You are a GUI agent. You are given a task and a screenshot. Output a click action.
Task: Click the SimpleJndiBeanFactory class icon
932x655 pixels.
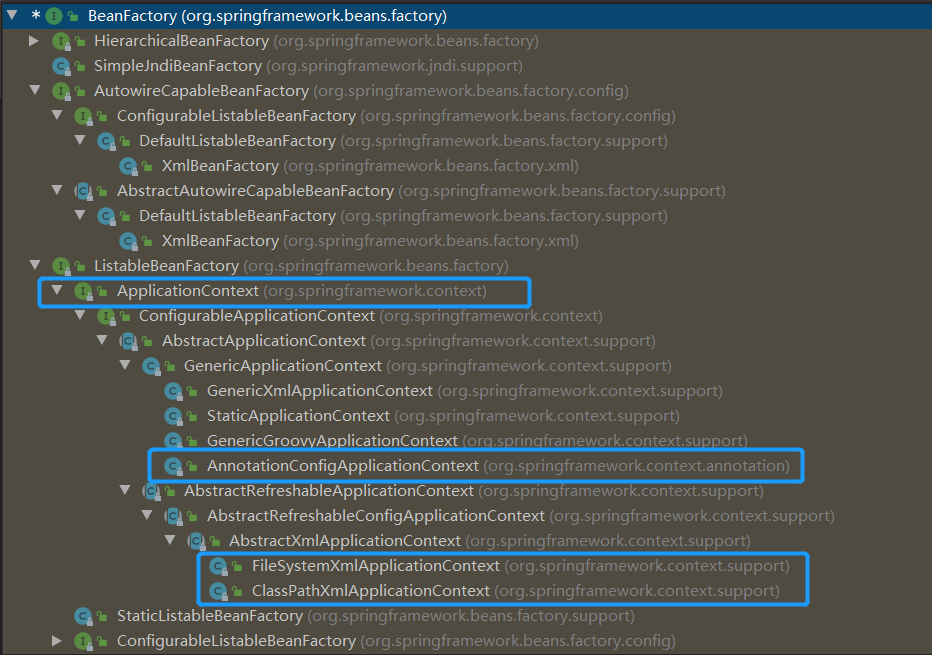tap(61, 66)
